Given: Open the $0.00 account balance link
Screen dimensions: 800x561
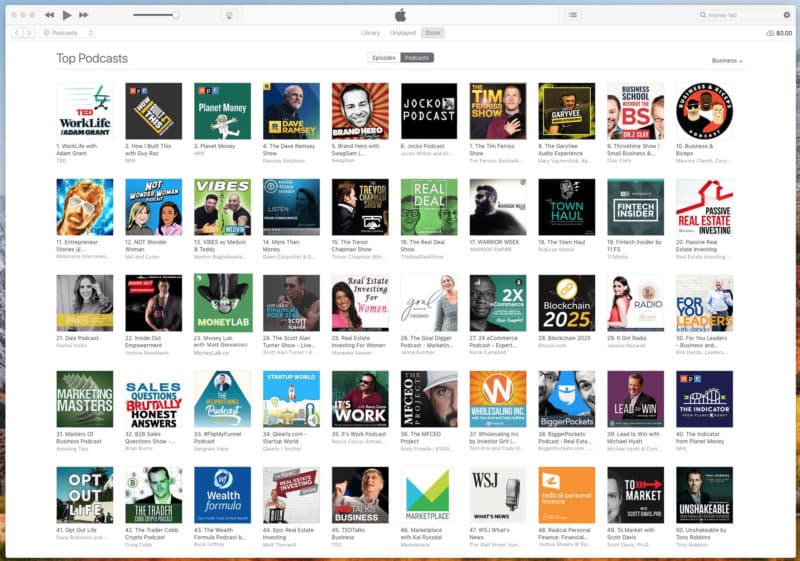Looking at the screenshot, I should pos(780,33).
